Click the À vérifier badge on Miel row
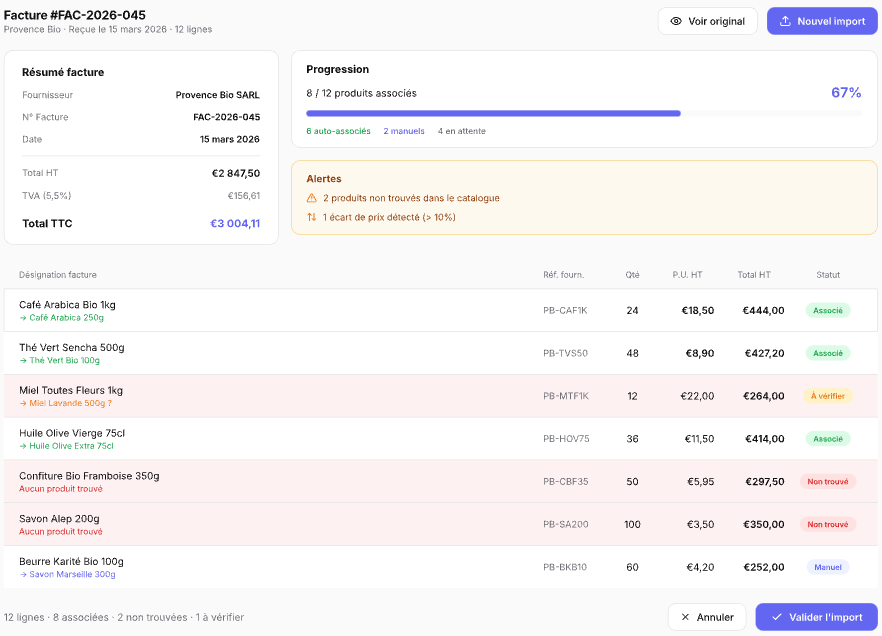The image size is (882, 636). (828, 395)
